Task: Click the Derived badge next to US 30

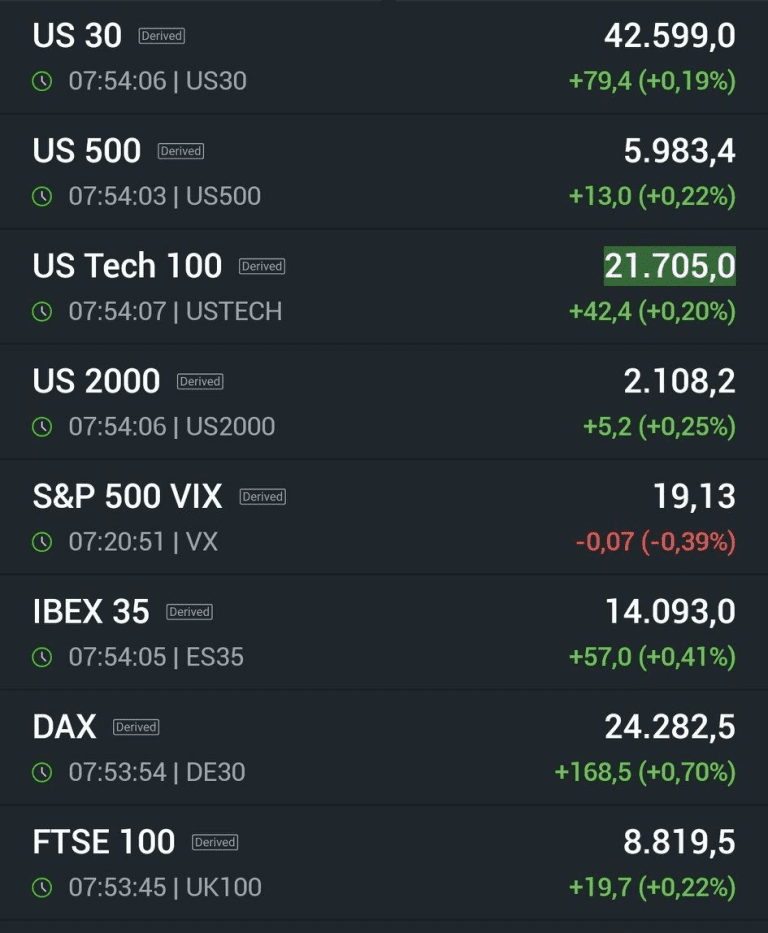Action: click(x=162, y=36)
